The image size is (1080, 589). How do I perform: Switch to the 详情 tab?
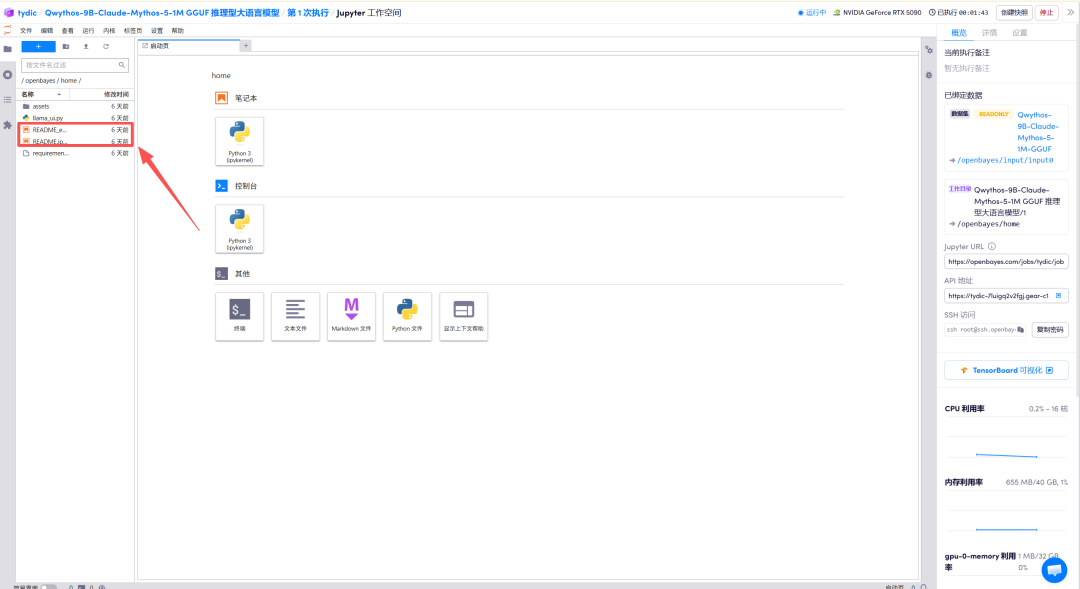pos(989,32)
